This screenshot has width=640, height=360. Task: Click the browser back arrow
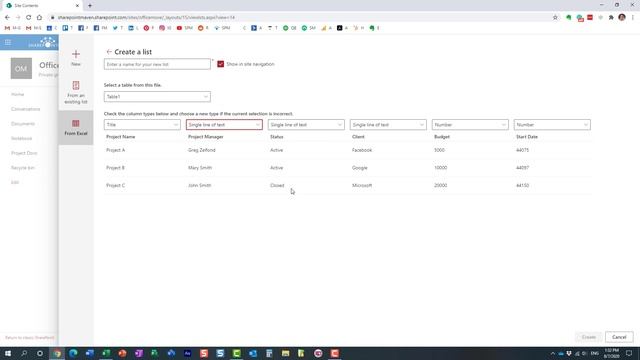tap(7, 18)
